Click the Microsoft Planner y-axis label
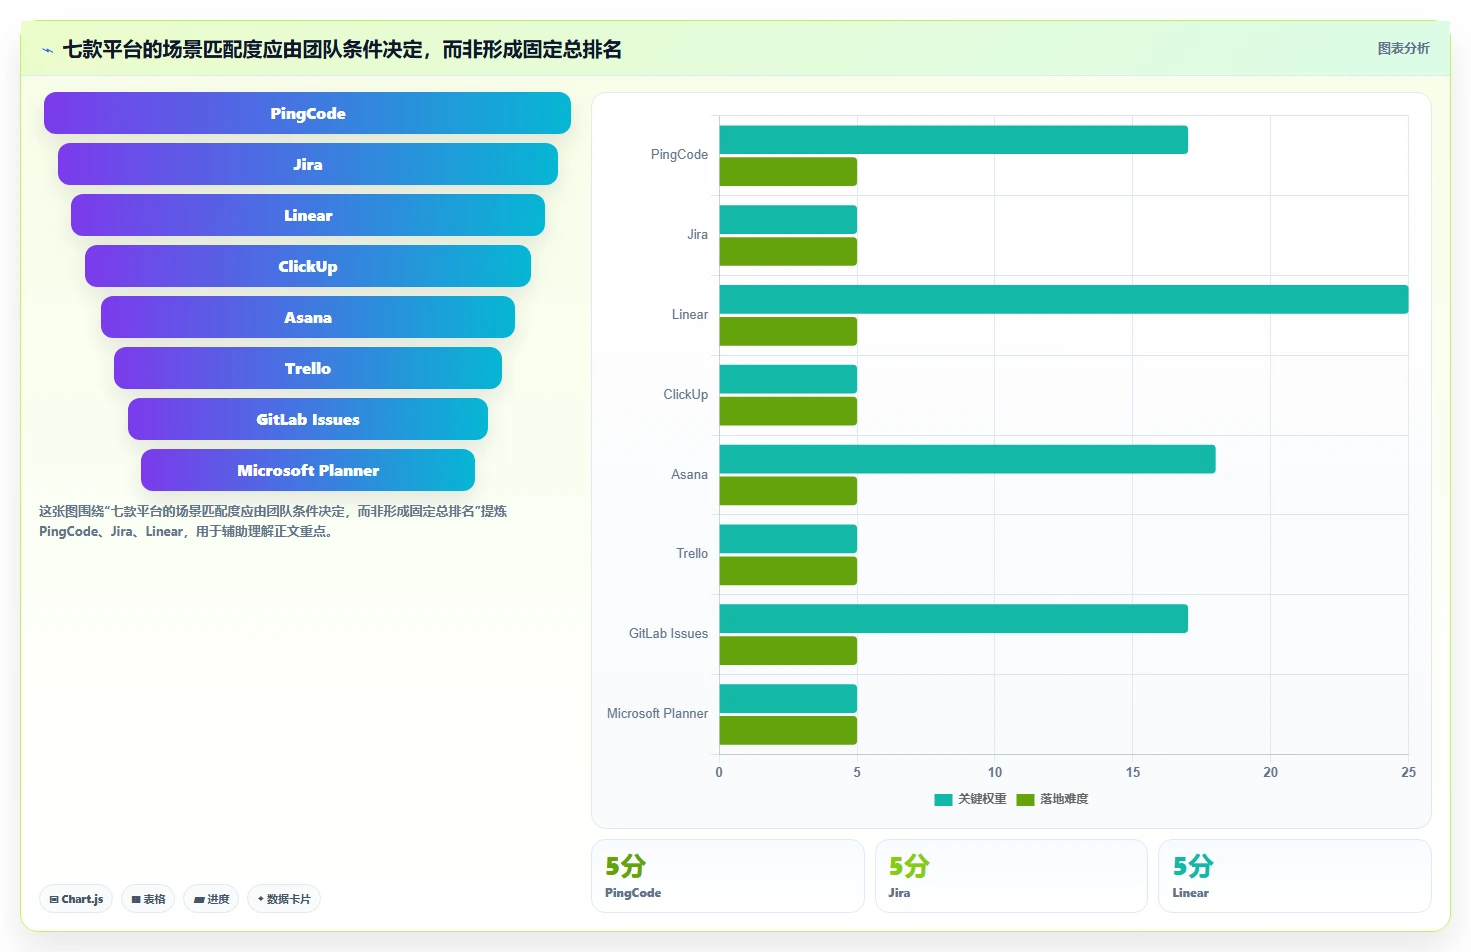This screenshot has width=1471, height=952. pyautogui.click(x=657, y=714)
